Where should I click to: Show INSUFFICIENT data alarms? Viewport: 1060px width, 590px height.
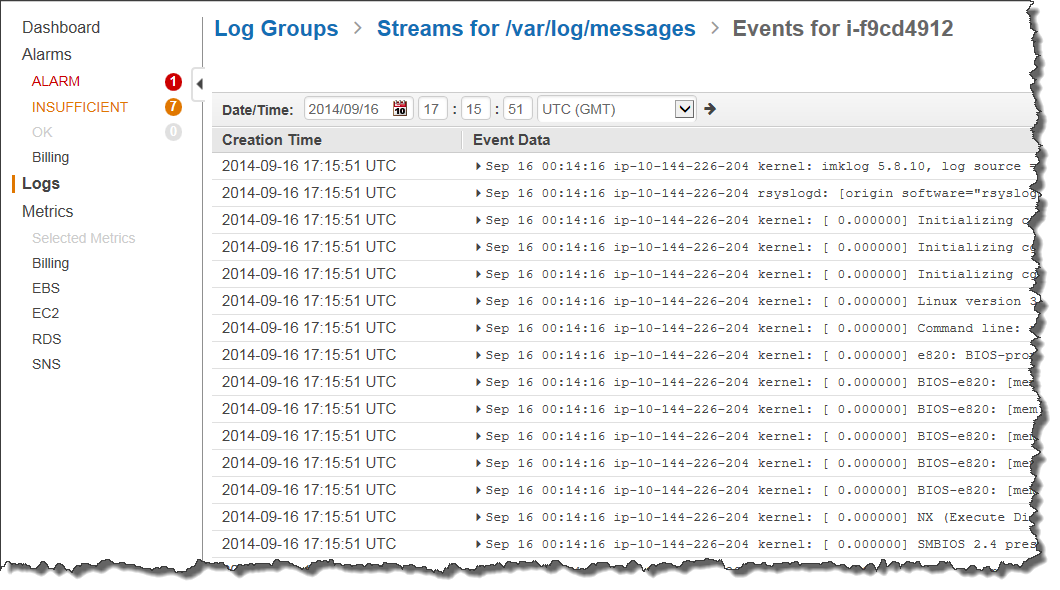[x=80, y=107]
